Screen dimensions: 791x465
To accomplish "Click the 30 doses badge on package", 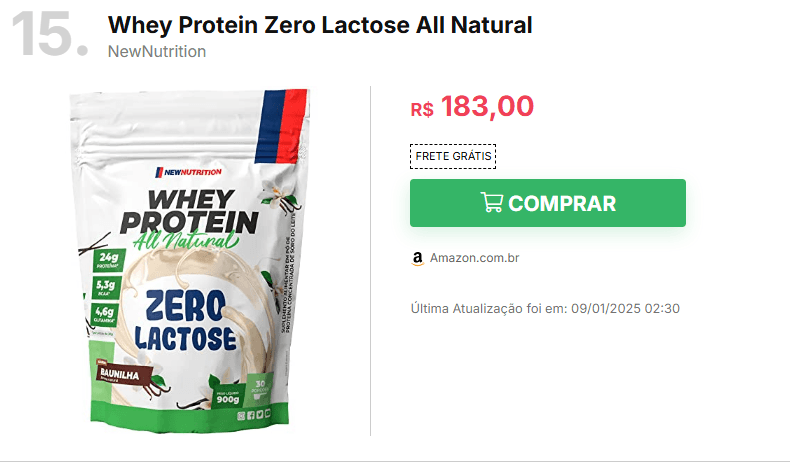I will [x=260, y=388].
